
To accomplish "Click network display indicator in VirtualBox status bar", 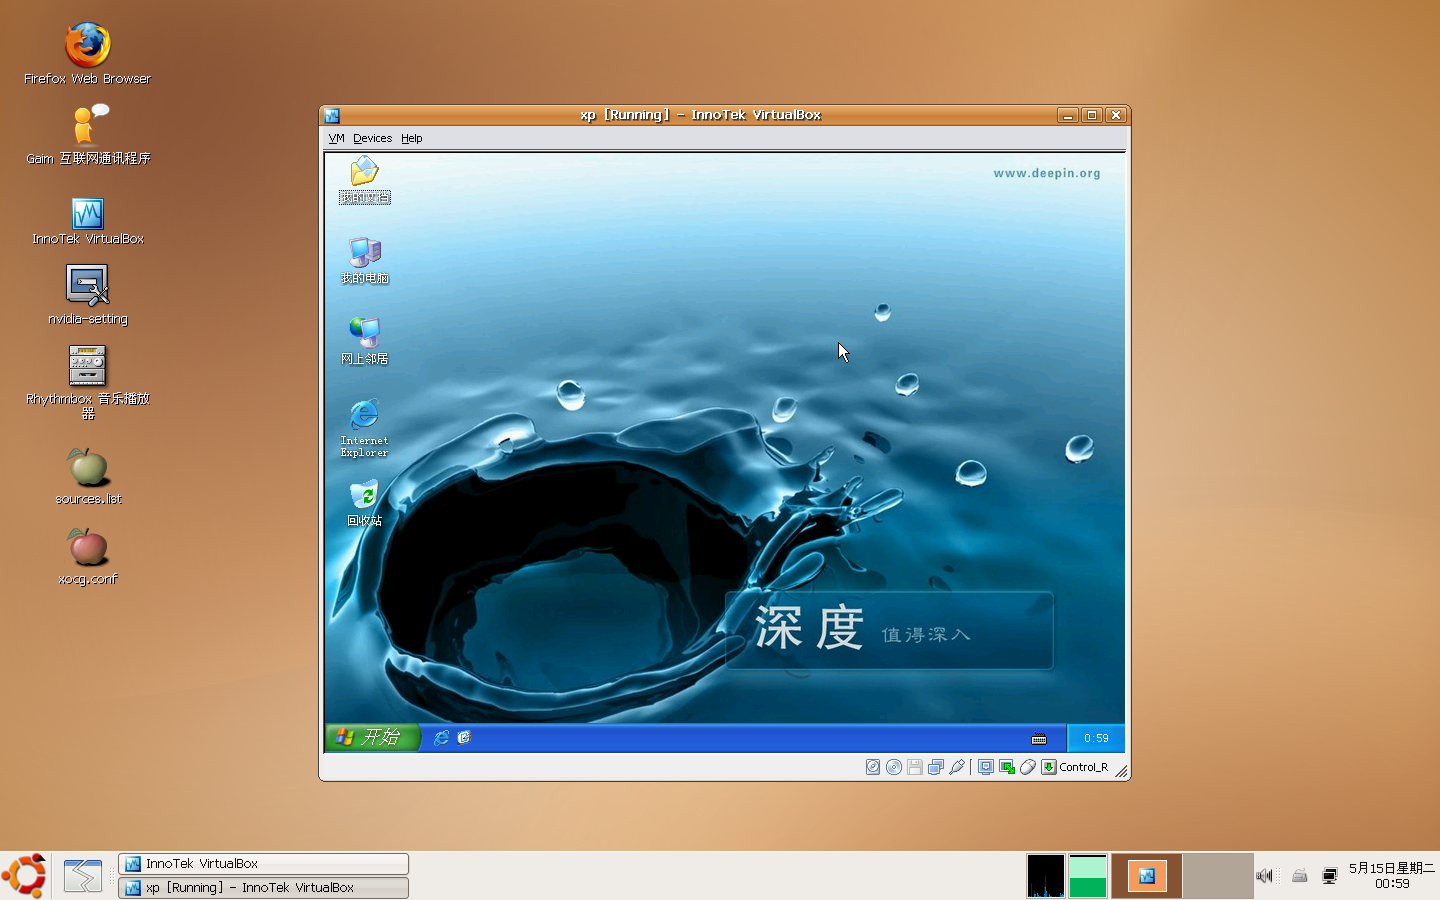I will pos(986,767).
